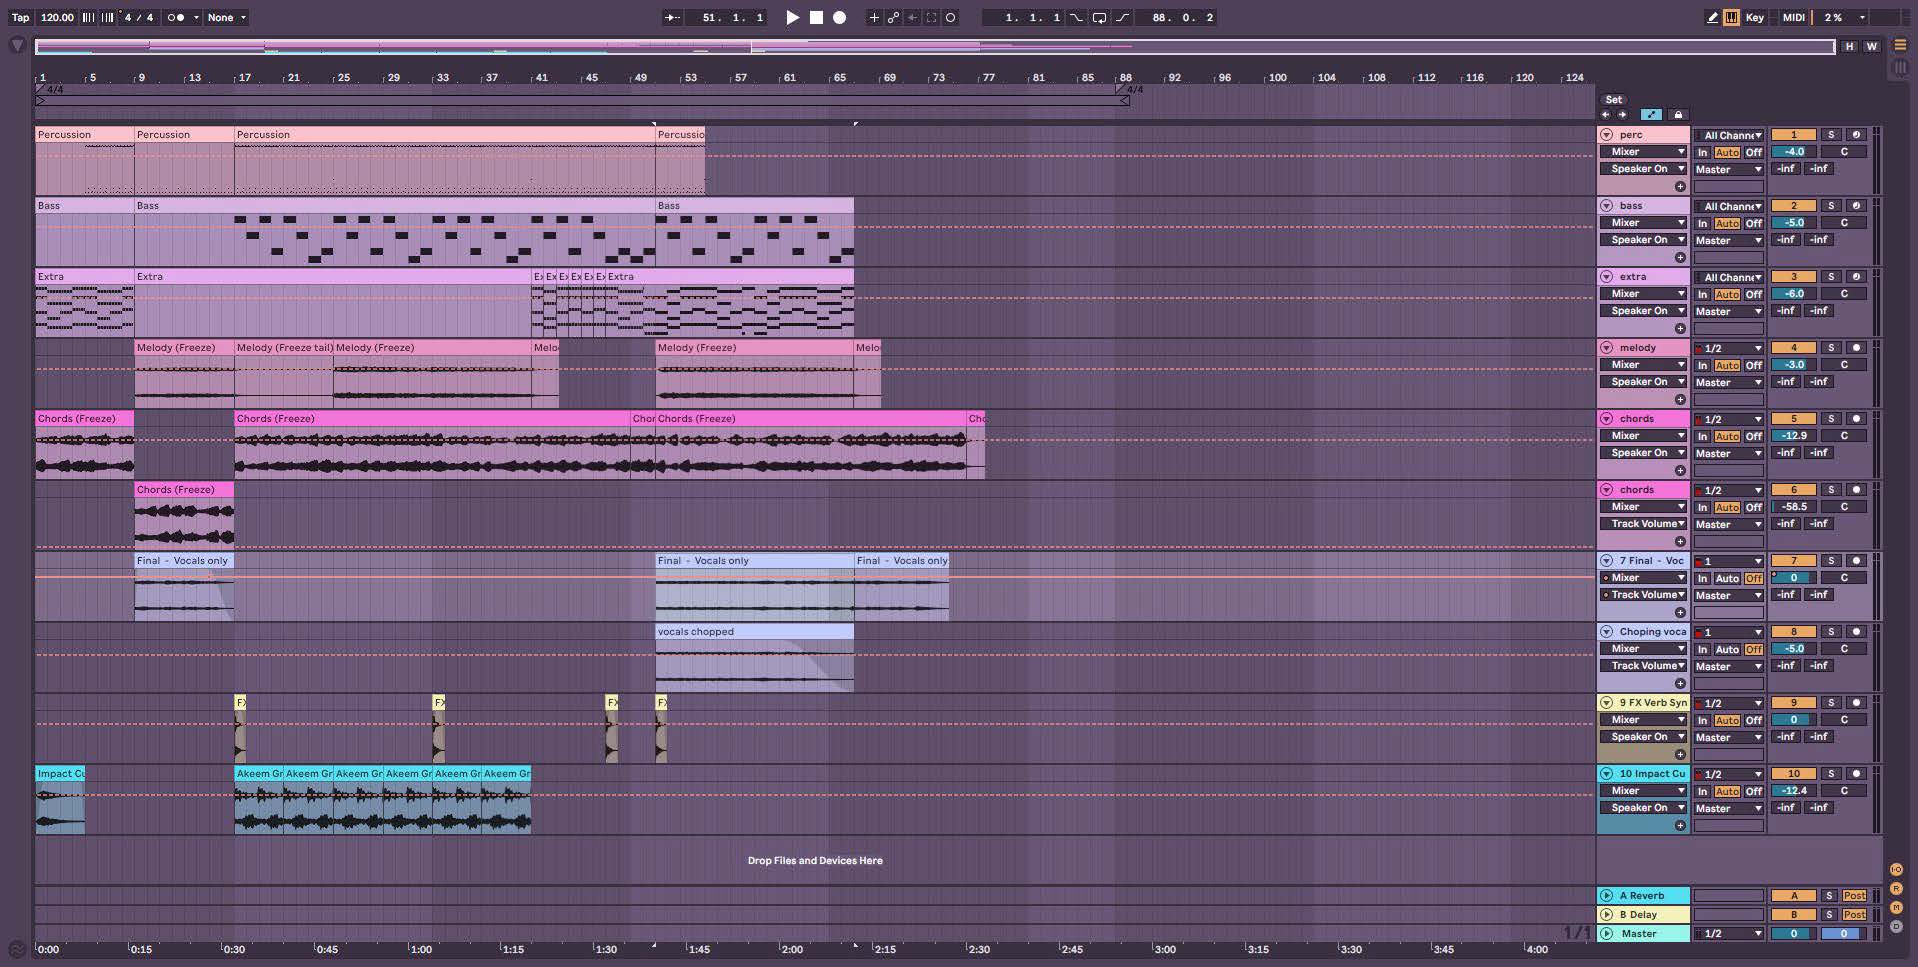Image resolution: width=1918 pixels, height=967 pixels.
Task: Solo the bass track
Action: pyautogui.click(x=1831, y=206)
